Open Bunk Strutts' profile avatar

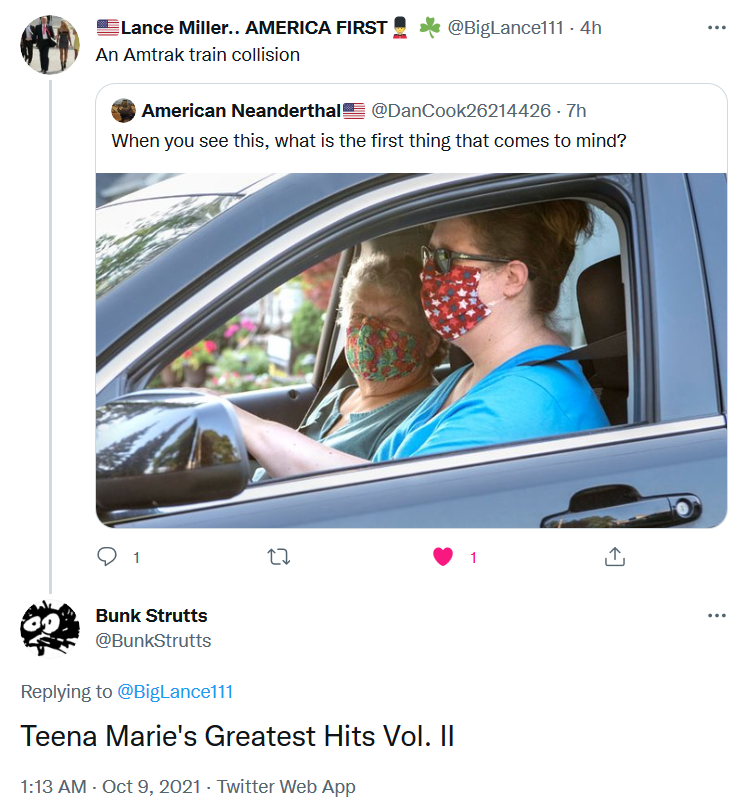coord(50,628)
